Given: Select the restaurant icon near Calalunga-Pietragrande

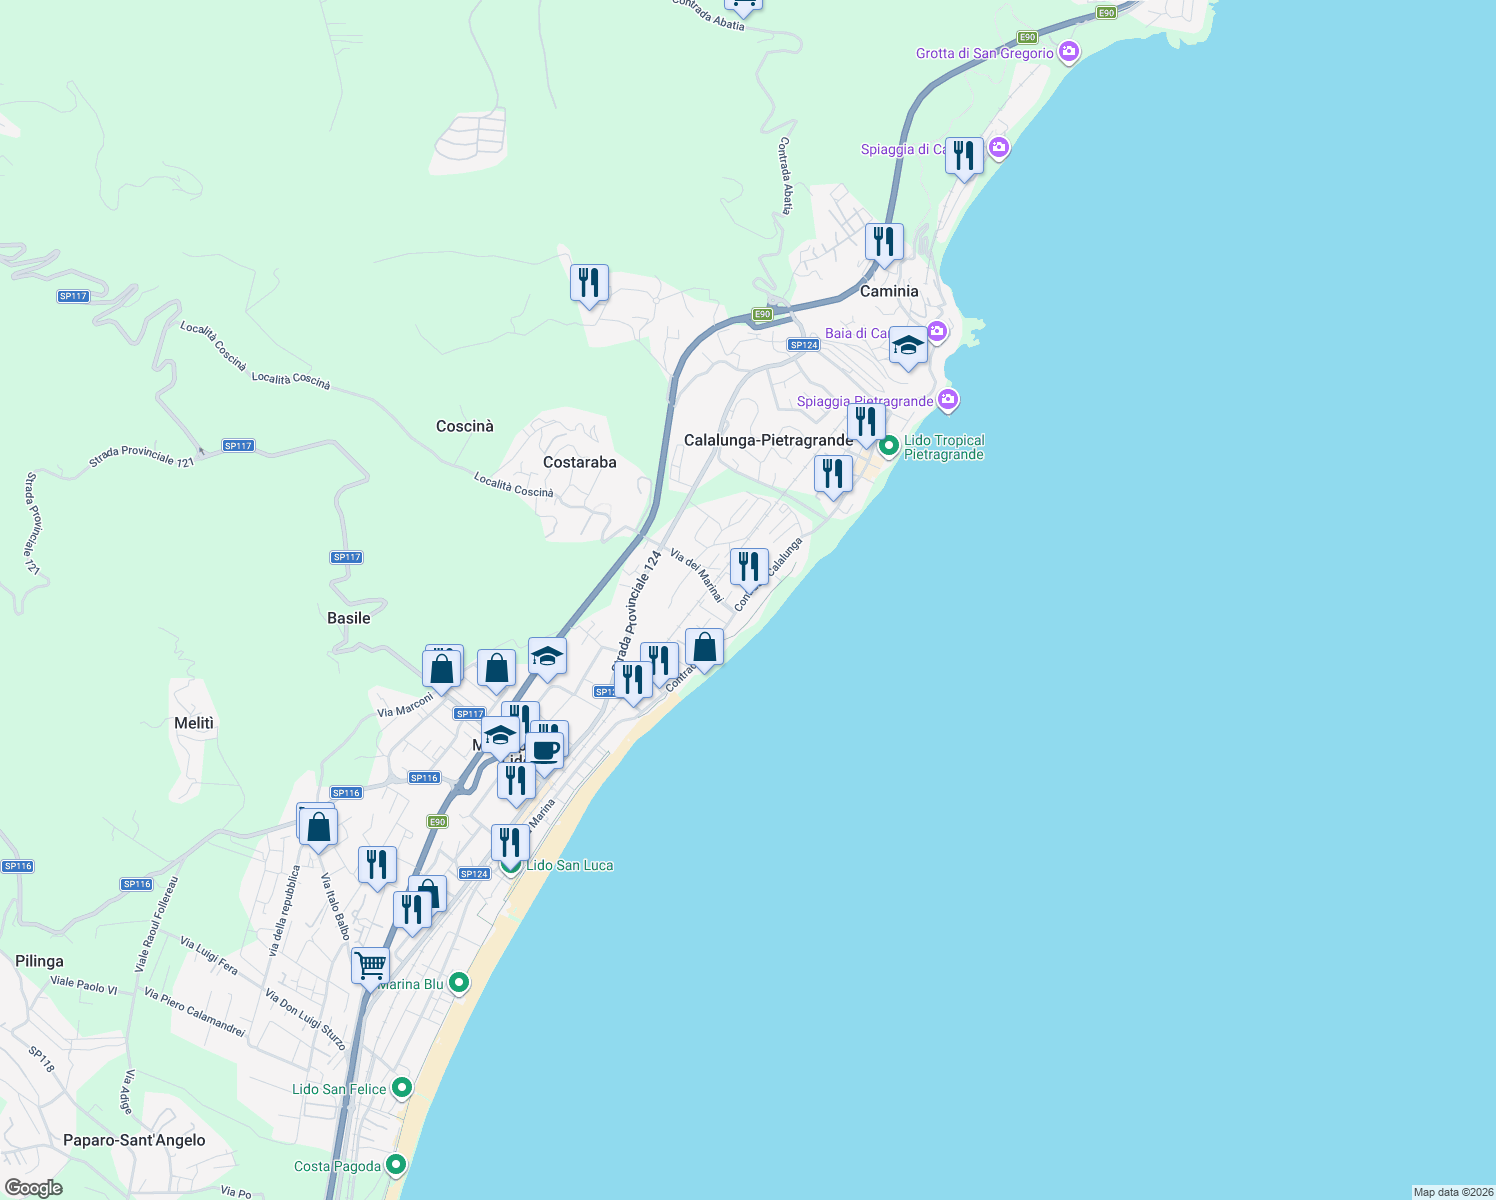Looking at the screenshot, I should tap(833, 473).
